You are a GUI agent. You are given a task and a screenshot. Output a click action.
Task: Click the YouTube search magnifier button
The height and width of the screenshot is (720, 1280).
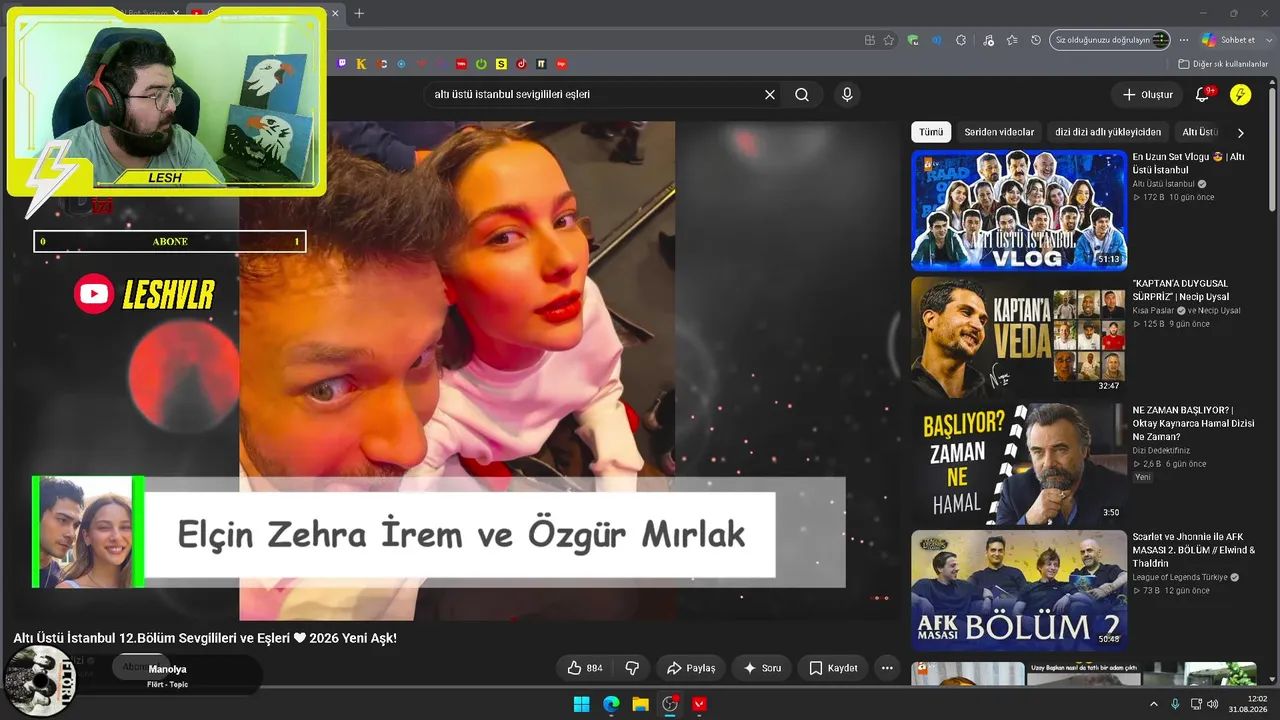(802, 95)
